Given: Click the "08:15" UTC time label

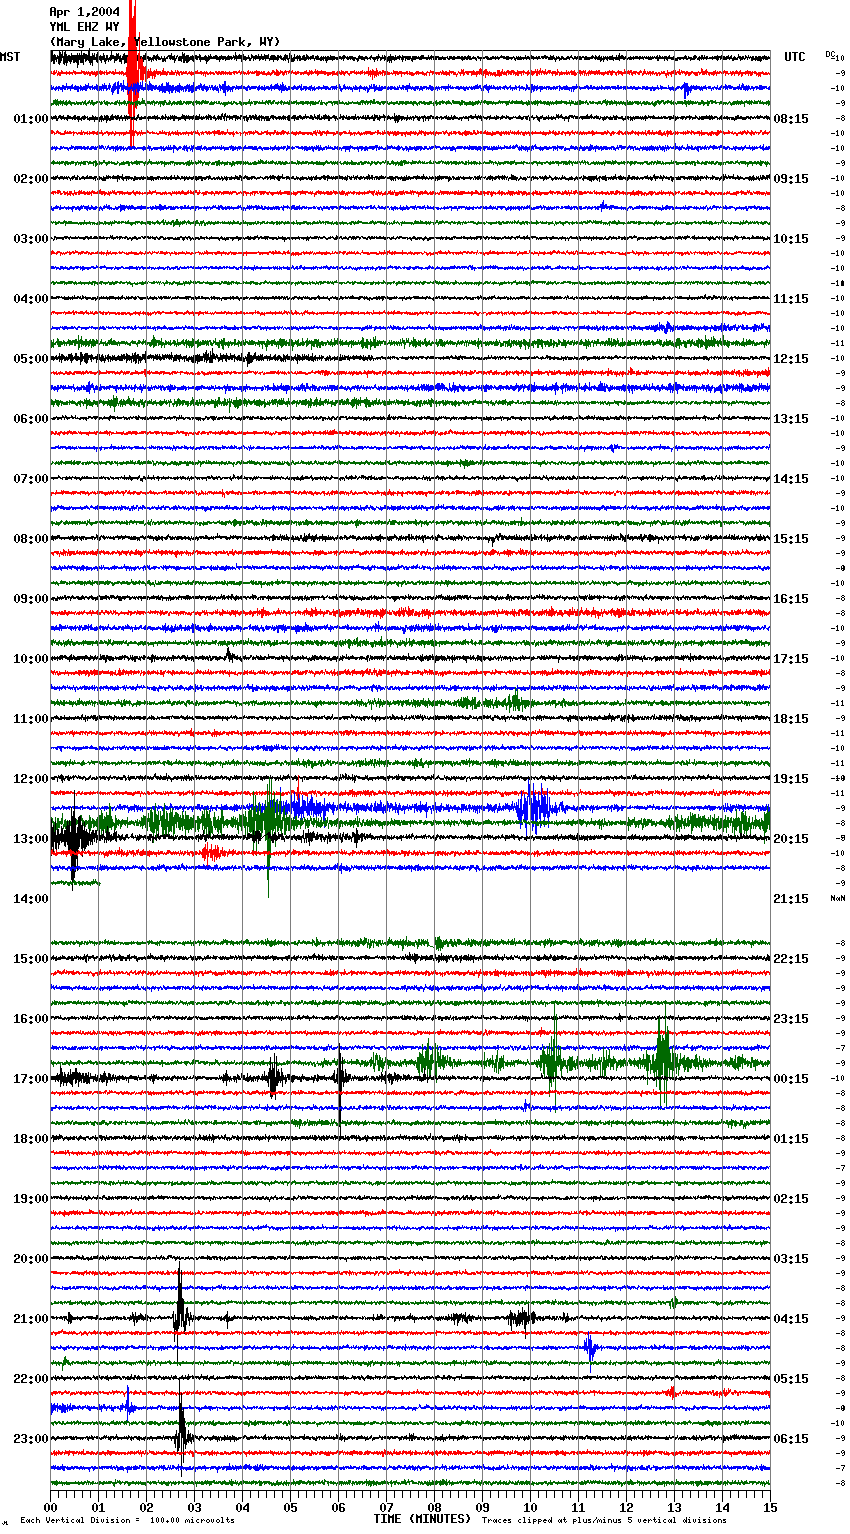Looking at the screenshot, I should [791, 119].
